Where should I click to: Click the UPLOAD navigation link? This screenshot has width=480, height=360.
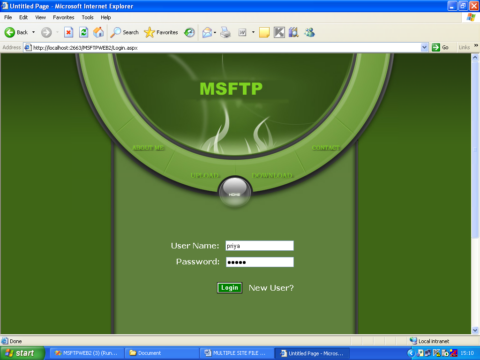[x=205, y=175]
